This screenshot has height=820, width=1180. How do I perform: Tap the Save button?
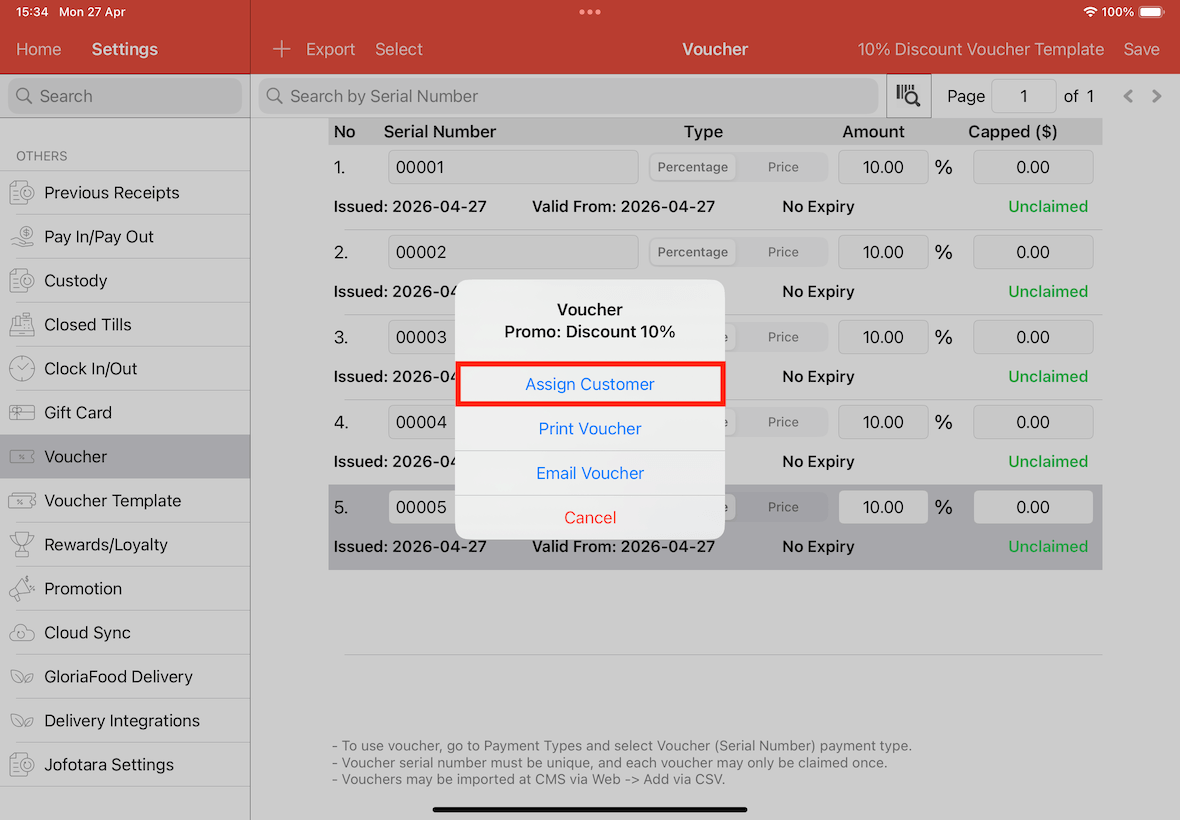[x=1142, y=49]
